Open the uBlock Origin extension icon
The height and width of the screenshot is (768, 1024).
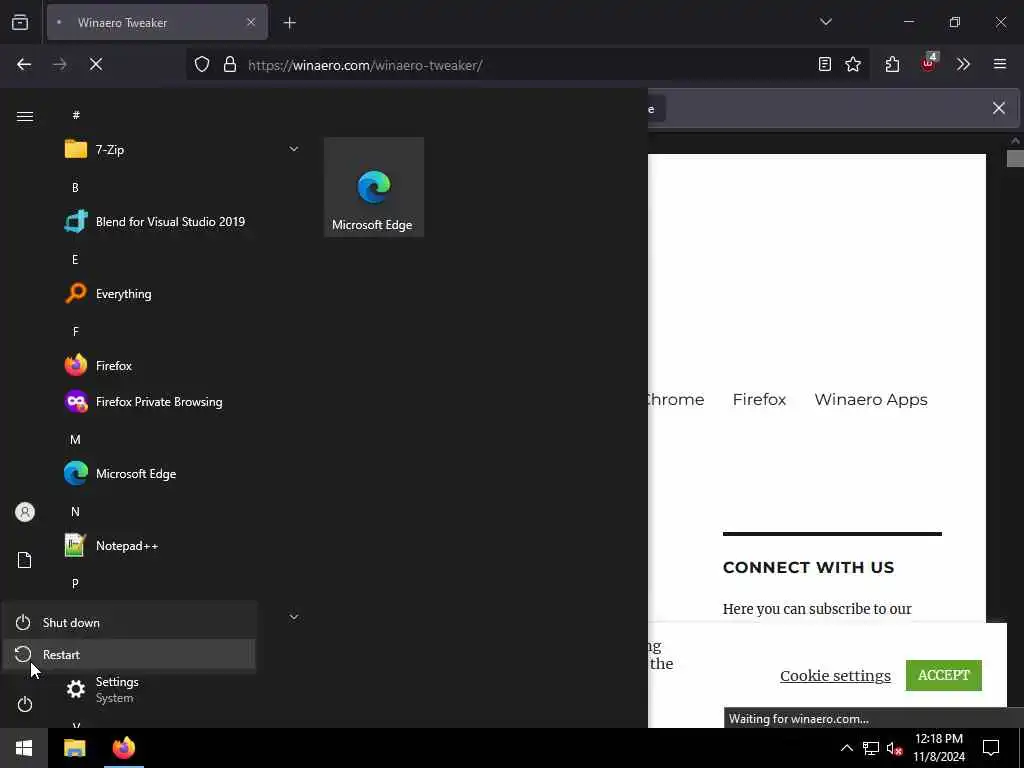point(929,63)
